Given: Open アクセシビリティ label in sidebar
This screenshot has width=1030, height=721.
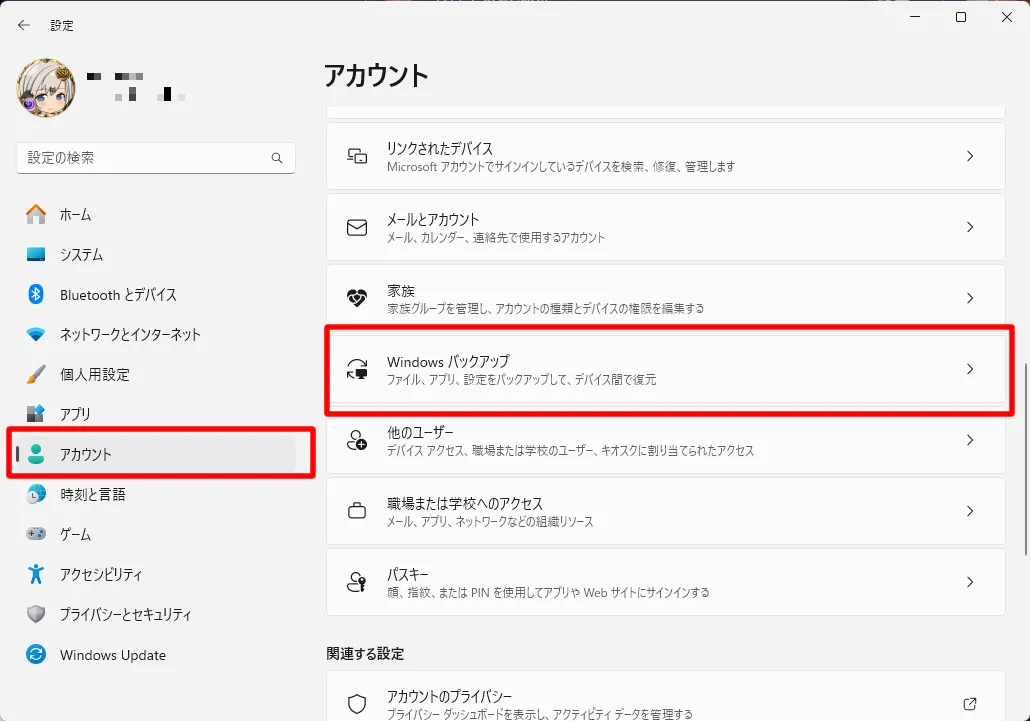Looking at the screenshot, I should [101, 575].
